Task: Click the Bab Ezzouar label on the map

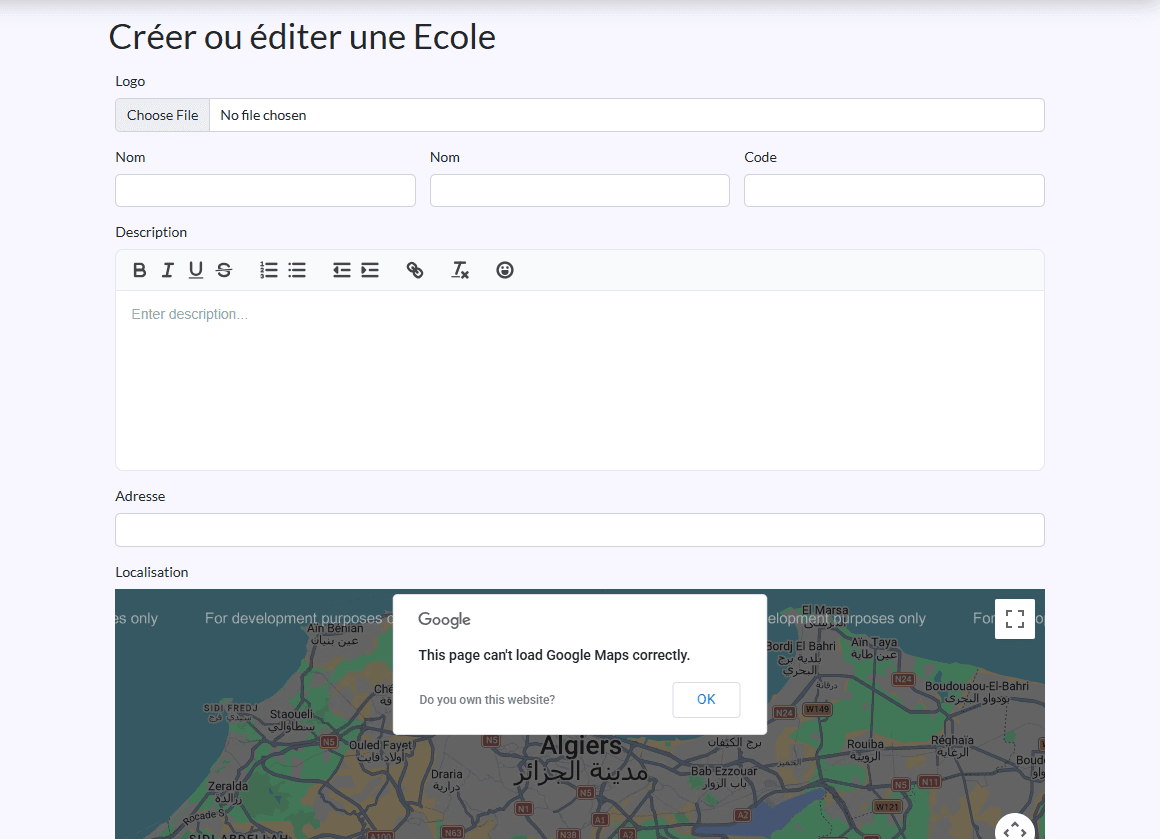Action: (x=724, y=771)
